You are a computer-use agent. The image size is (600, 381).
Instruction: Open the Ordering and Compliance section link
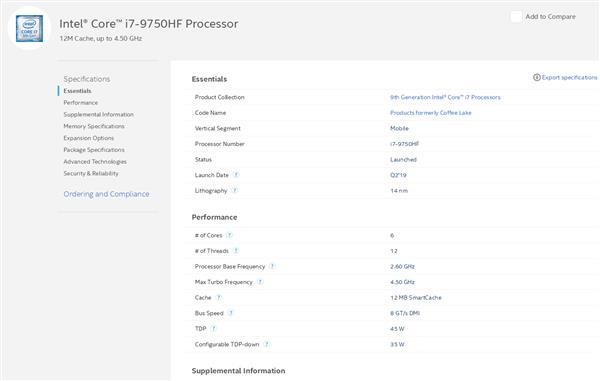pyautogui.click(x=106, y=194)
